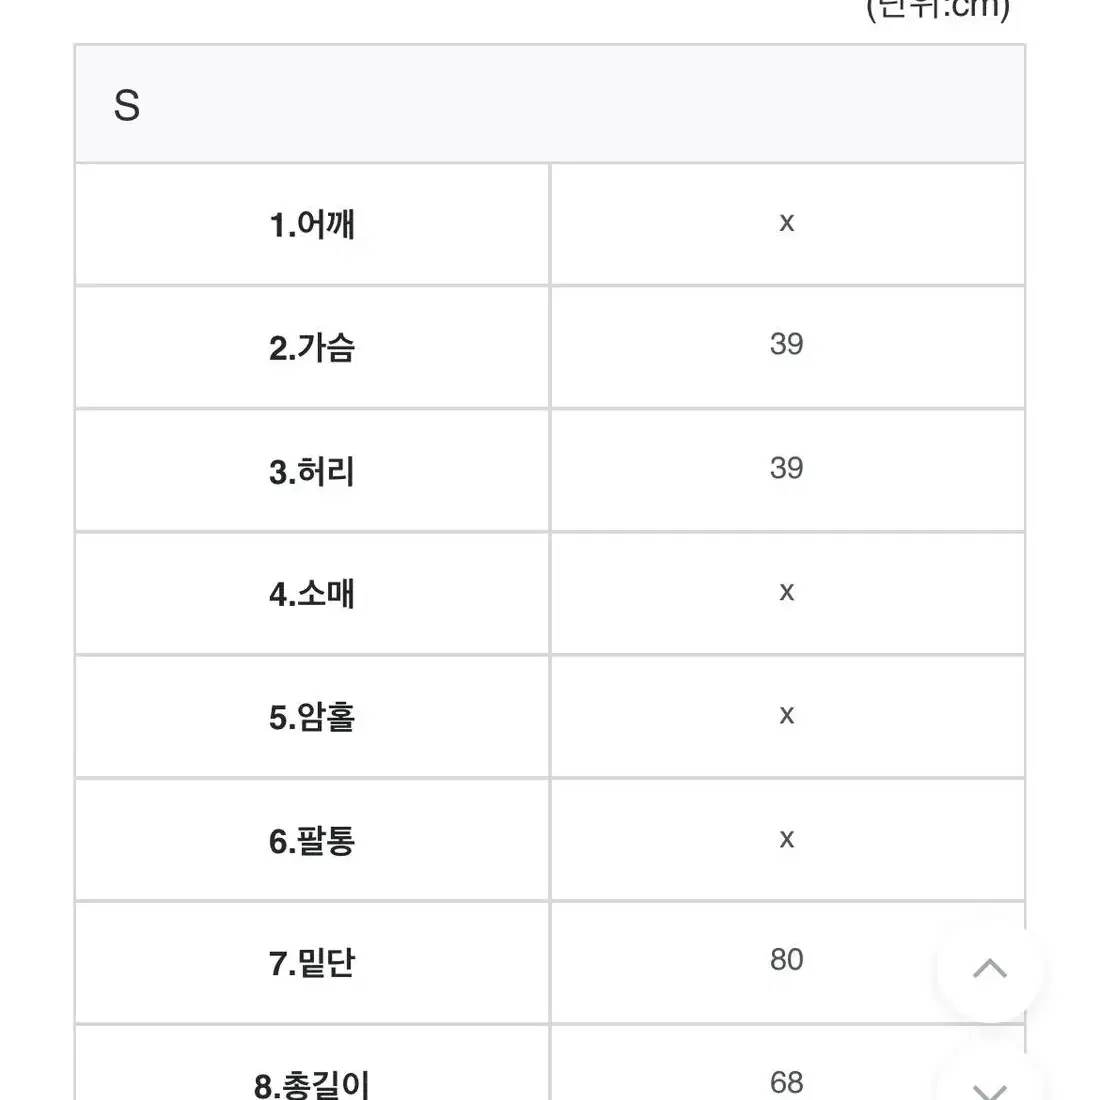Click the x value for 소매
The width and height of the screenshot is (1100, 1100).
pos(787,592)
